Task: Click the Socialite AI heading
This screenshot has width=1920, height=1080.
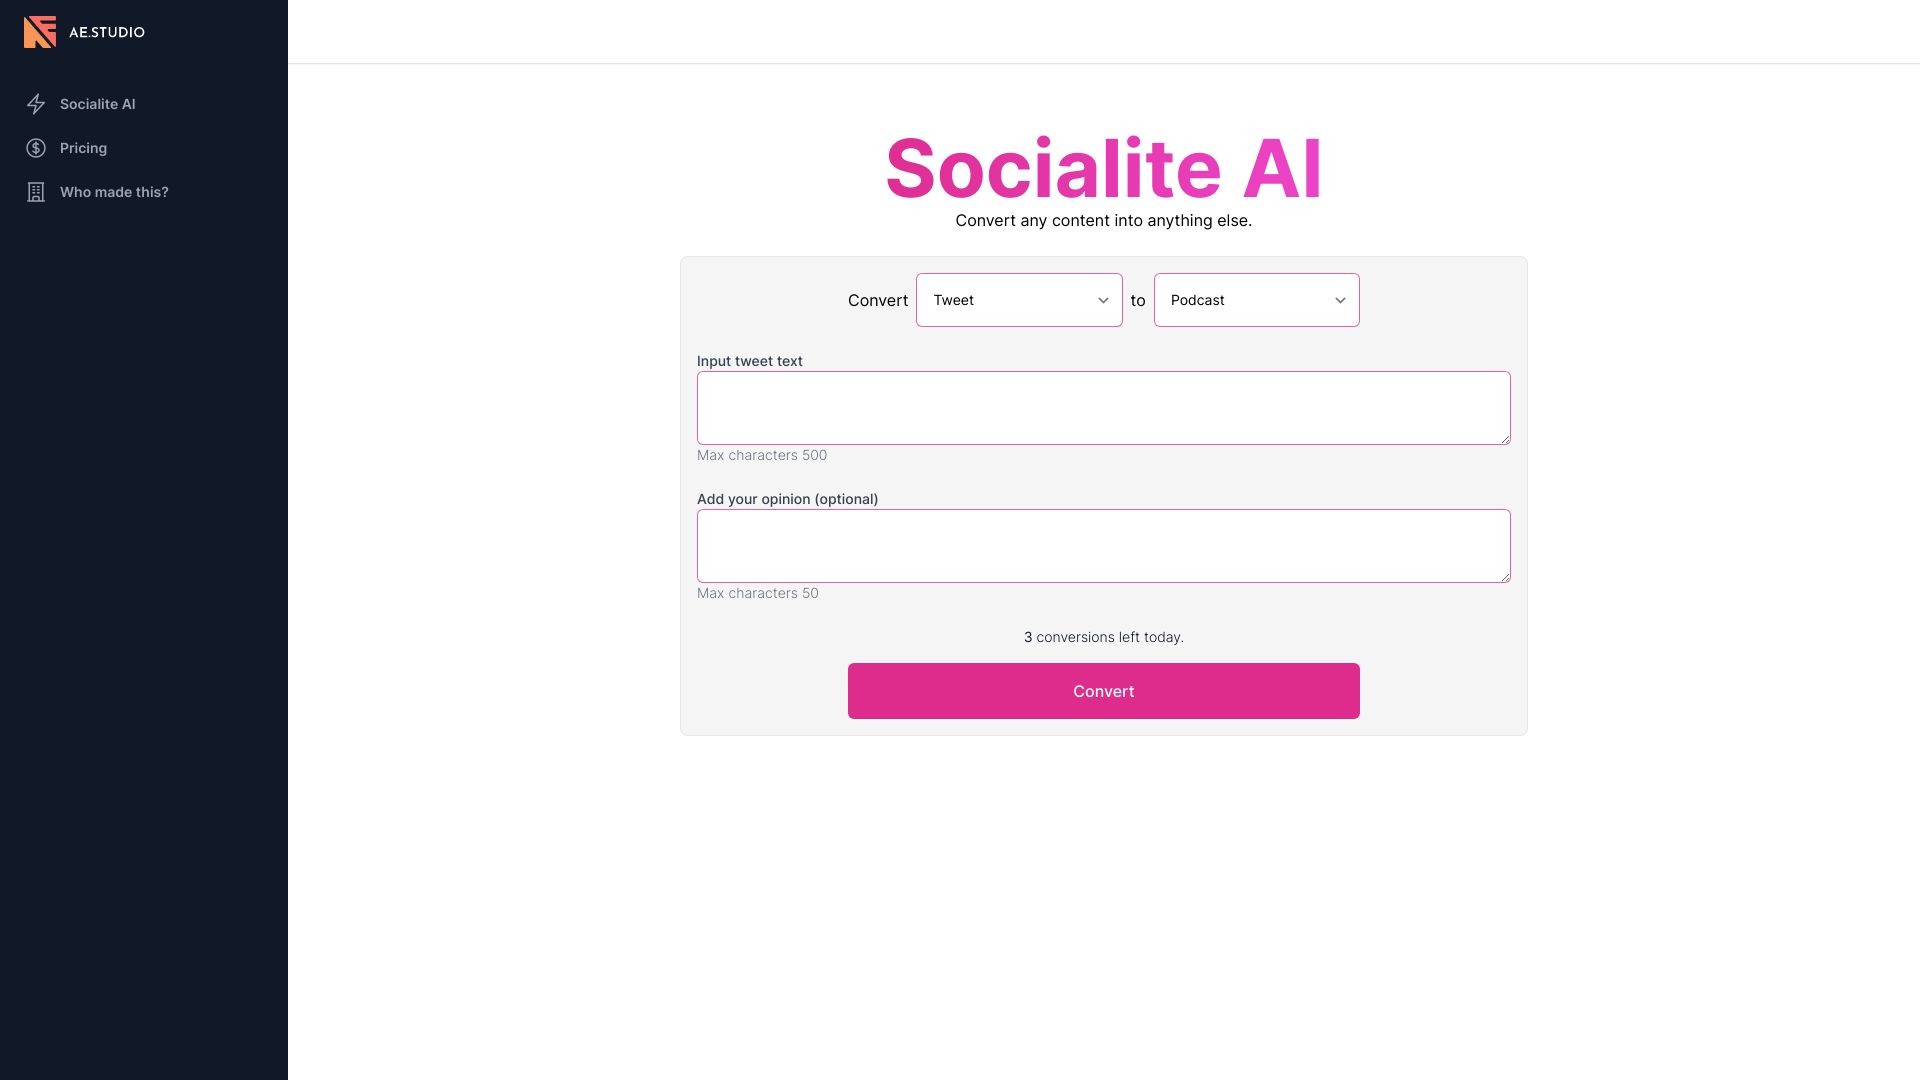Action: (1103, 168)
